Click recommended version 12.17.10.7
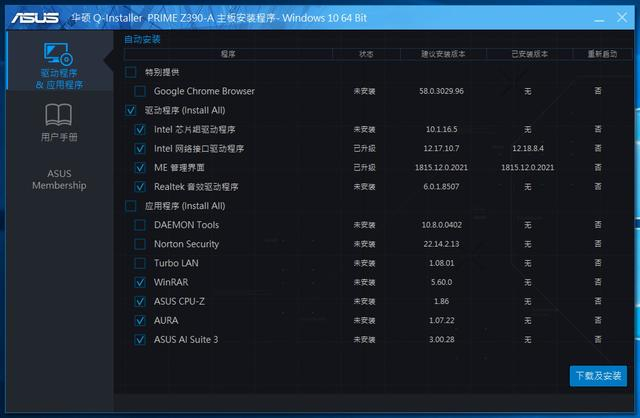This screenshot has width=640, height=418. 442,149
